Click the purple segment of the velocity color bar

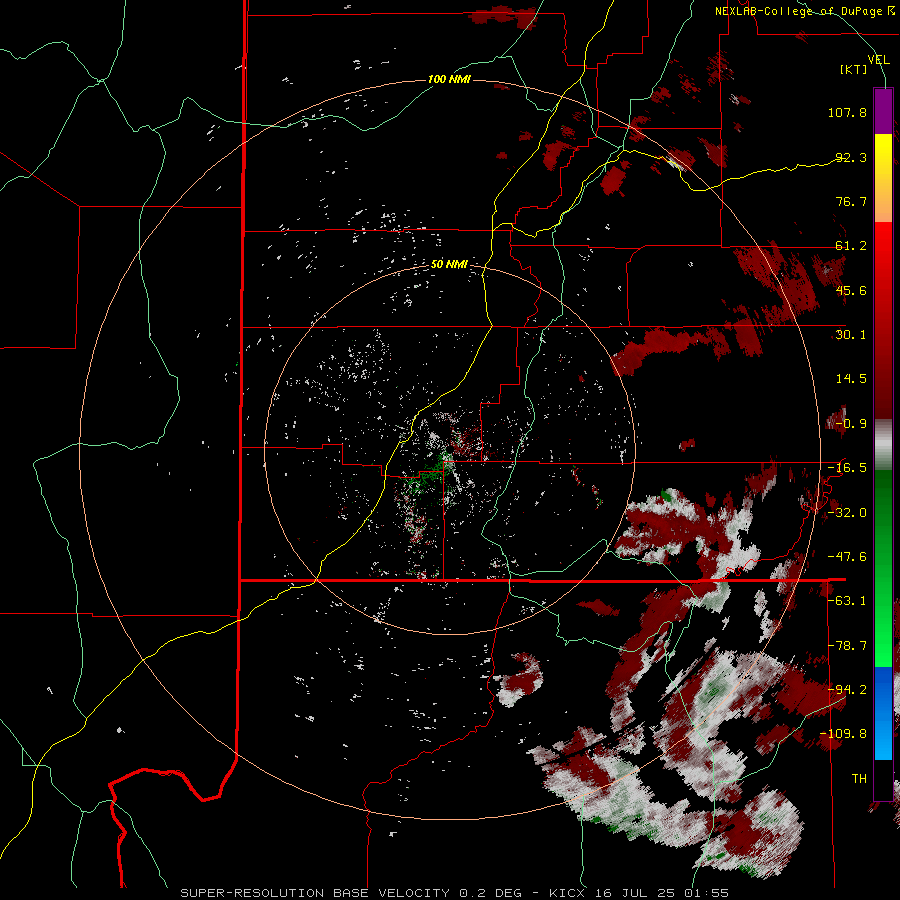click(883, 111)
